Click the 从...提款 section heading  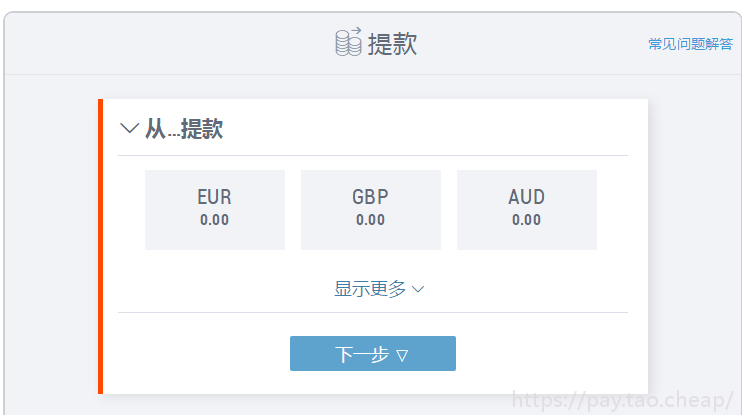[x=184, y=129]
